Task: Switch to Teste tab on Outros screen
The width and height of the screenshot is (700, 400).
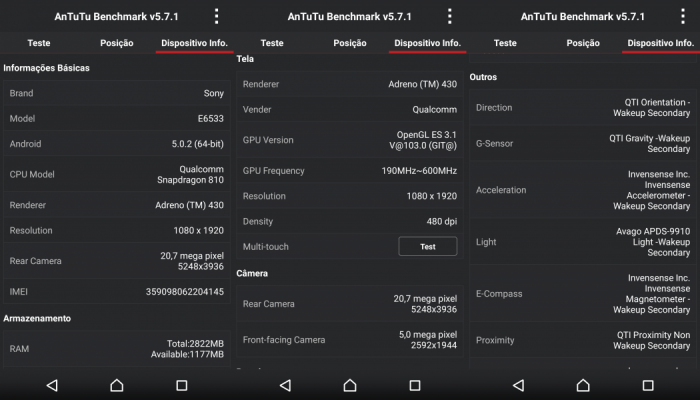Action: click(505, 43)
